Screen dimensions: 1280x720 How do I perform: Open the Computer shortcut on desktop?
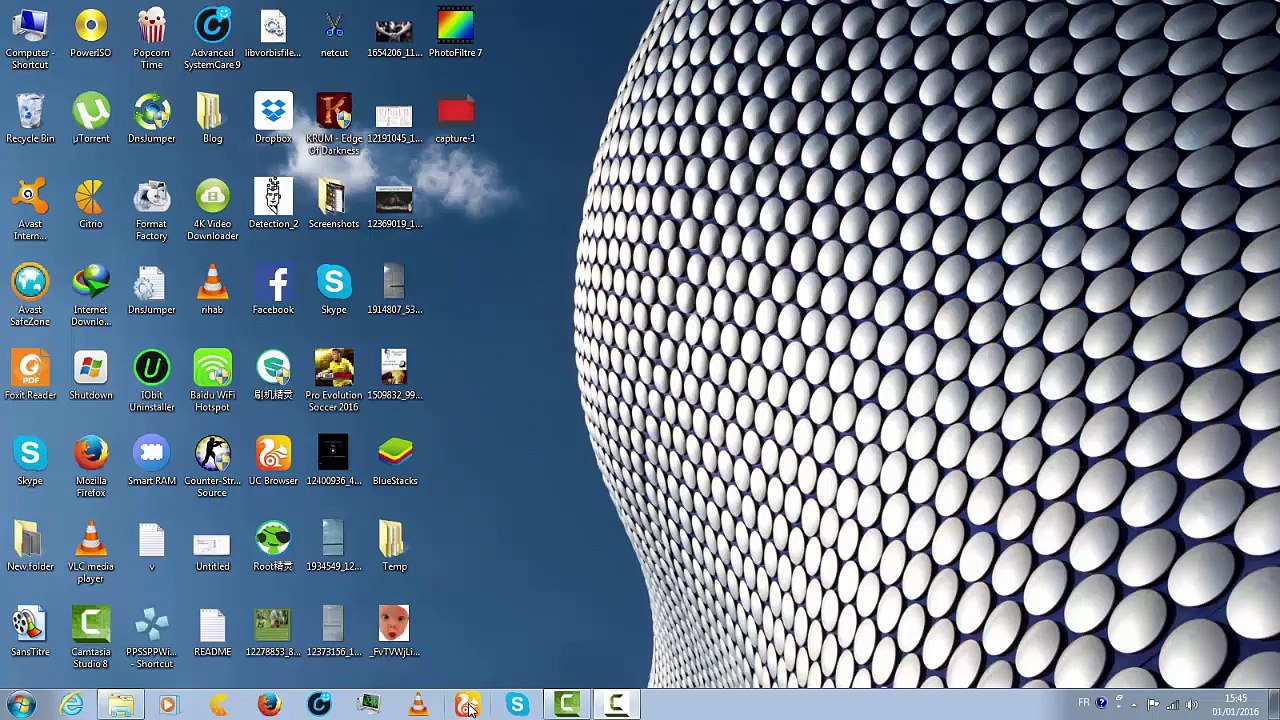click(x=30, y=38)
